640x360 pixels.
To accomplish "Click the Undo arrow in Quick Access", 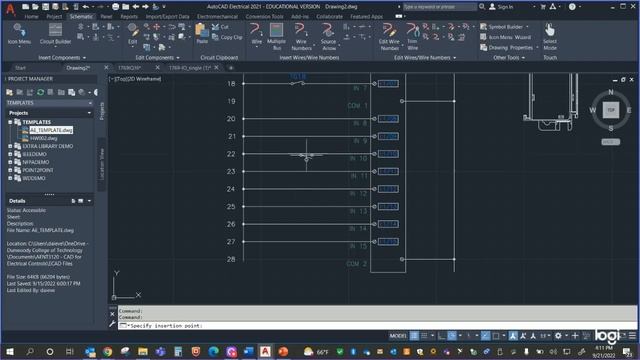I will [x=86, y=7].
